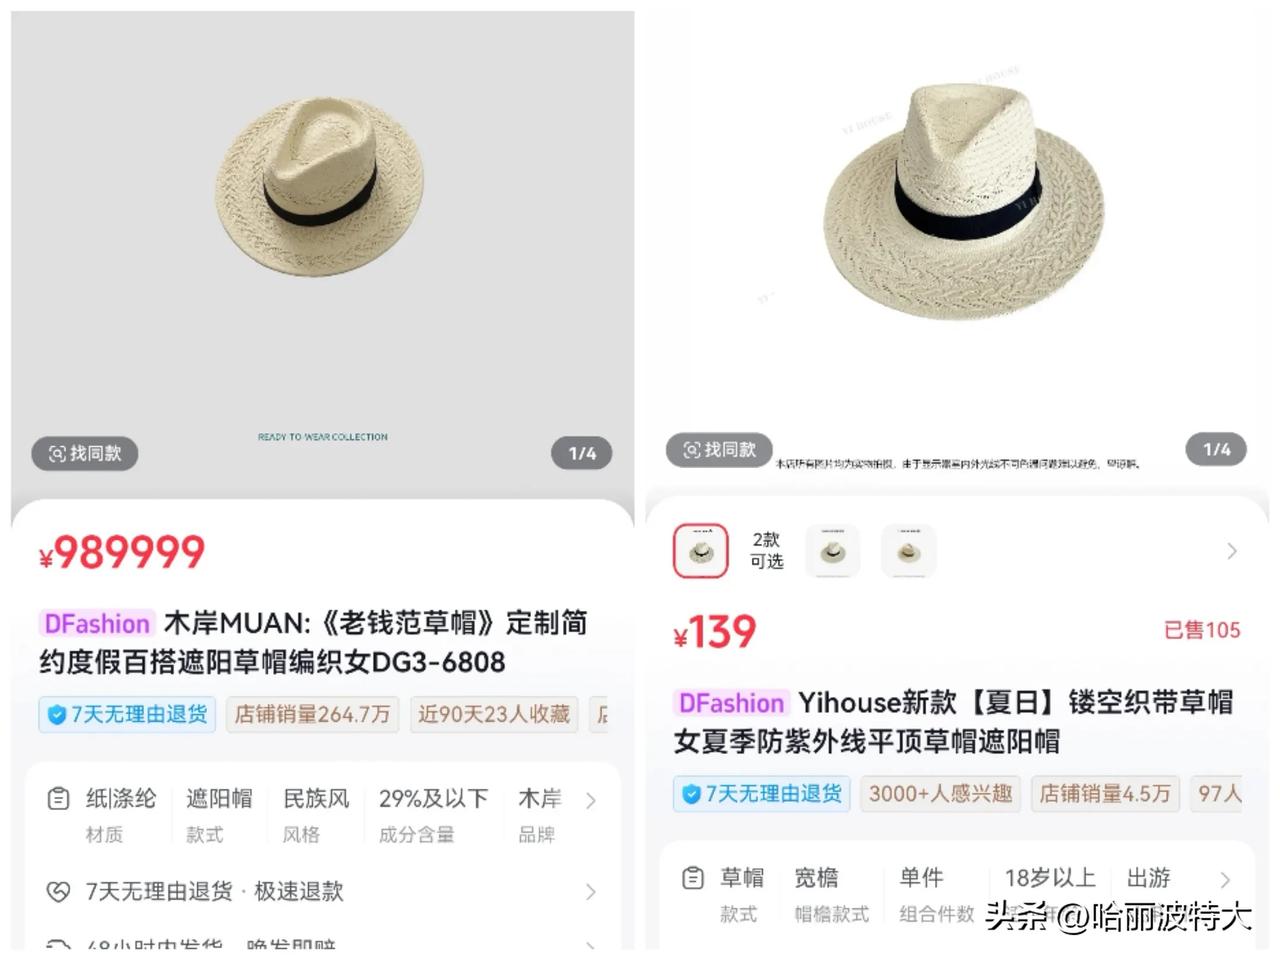Select the first red-outlined hat variant thumbnail

(x=701, y=551)
